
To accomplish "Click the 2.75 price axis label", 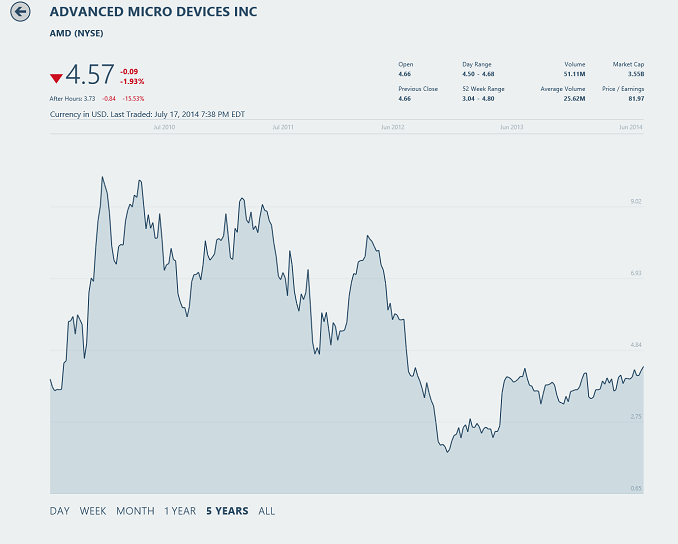I will pyautogui.click(x=636, y=416).
